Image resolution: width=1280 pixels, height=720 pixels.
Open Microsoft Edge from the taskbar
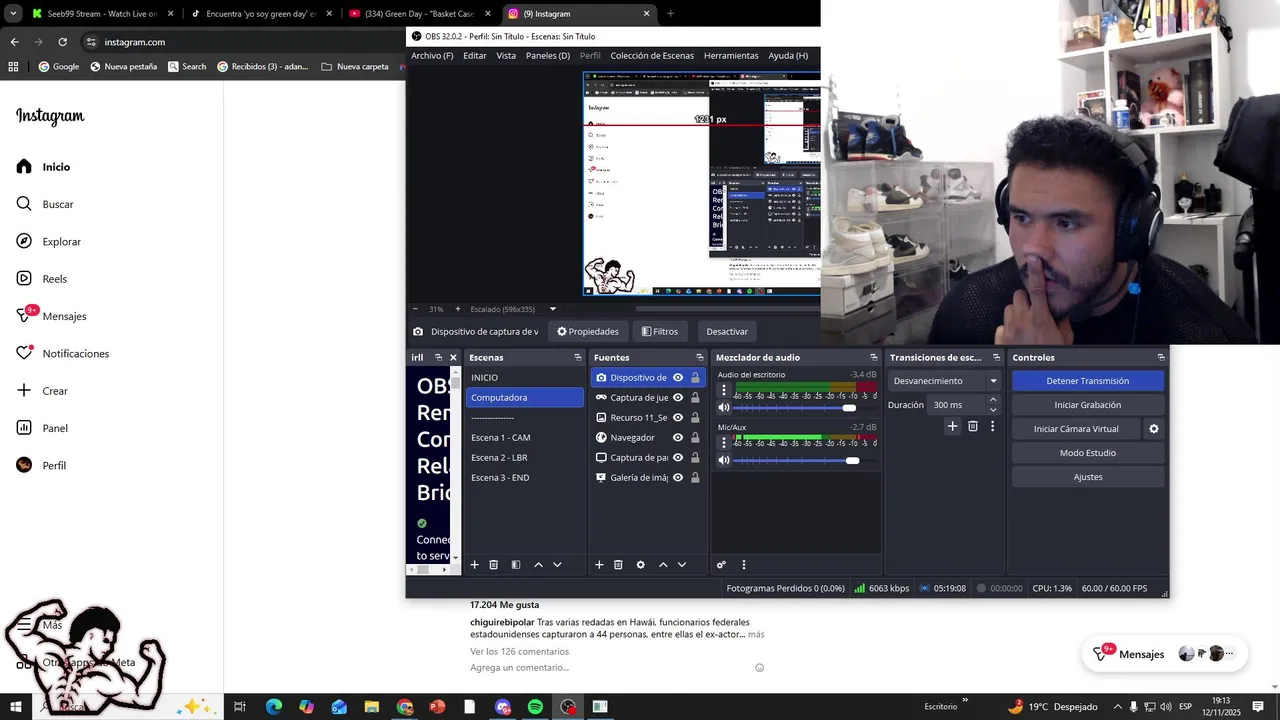coord(273,707)
